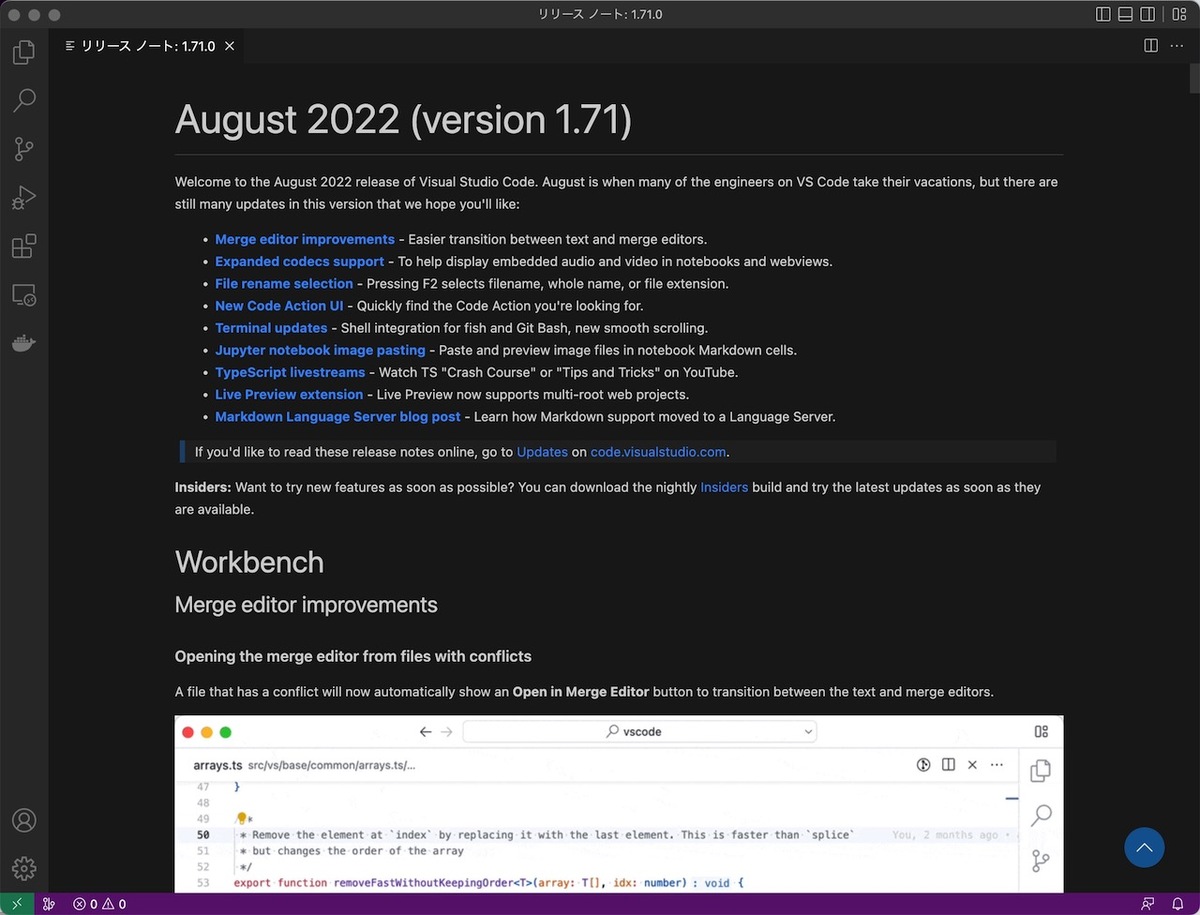Follow the Updates link in the note
This screenshot has width=1200, height=915.
coord(542,452)
